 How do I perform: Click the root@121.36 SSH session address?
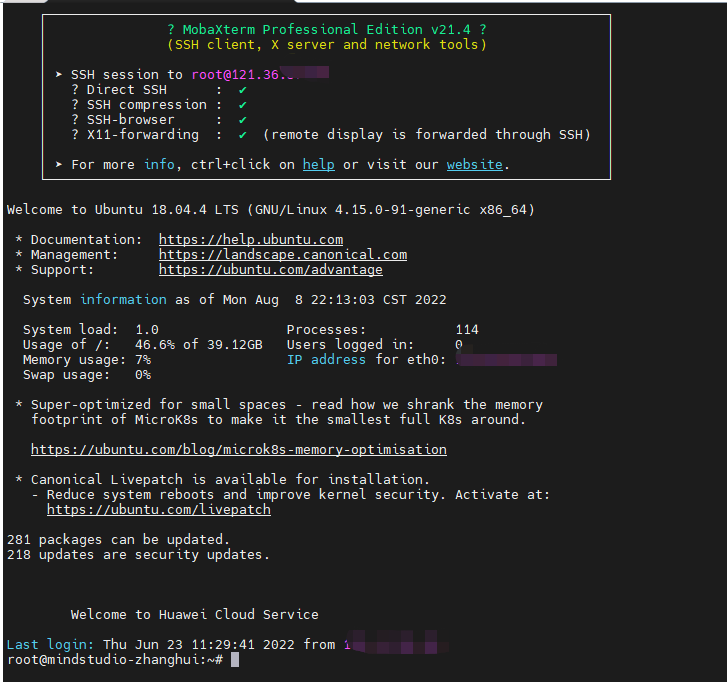tap(242, 75)
